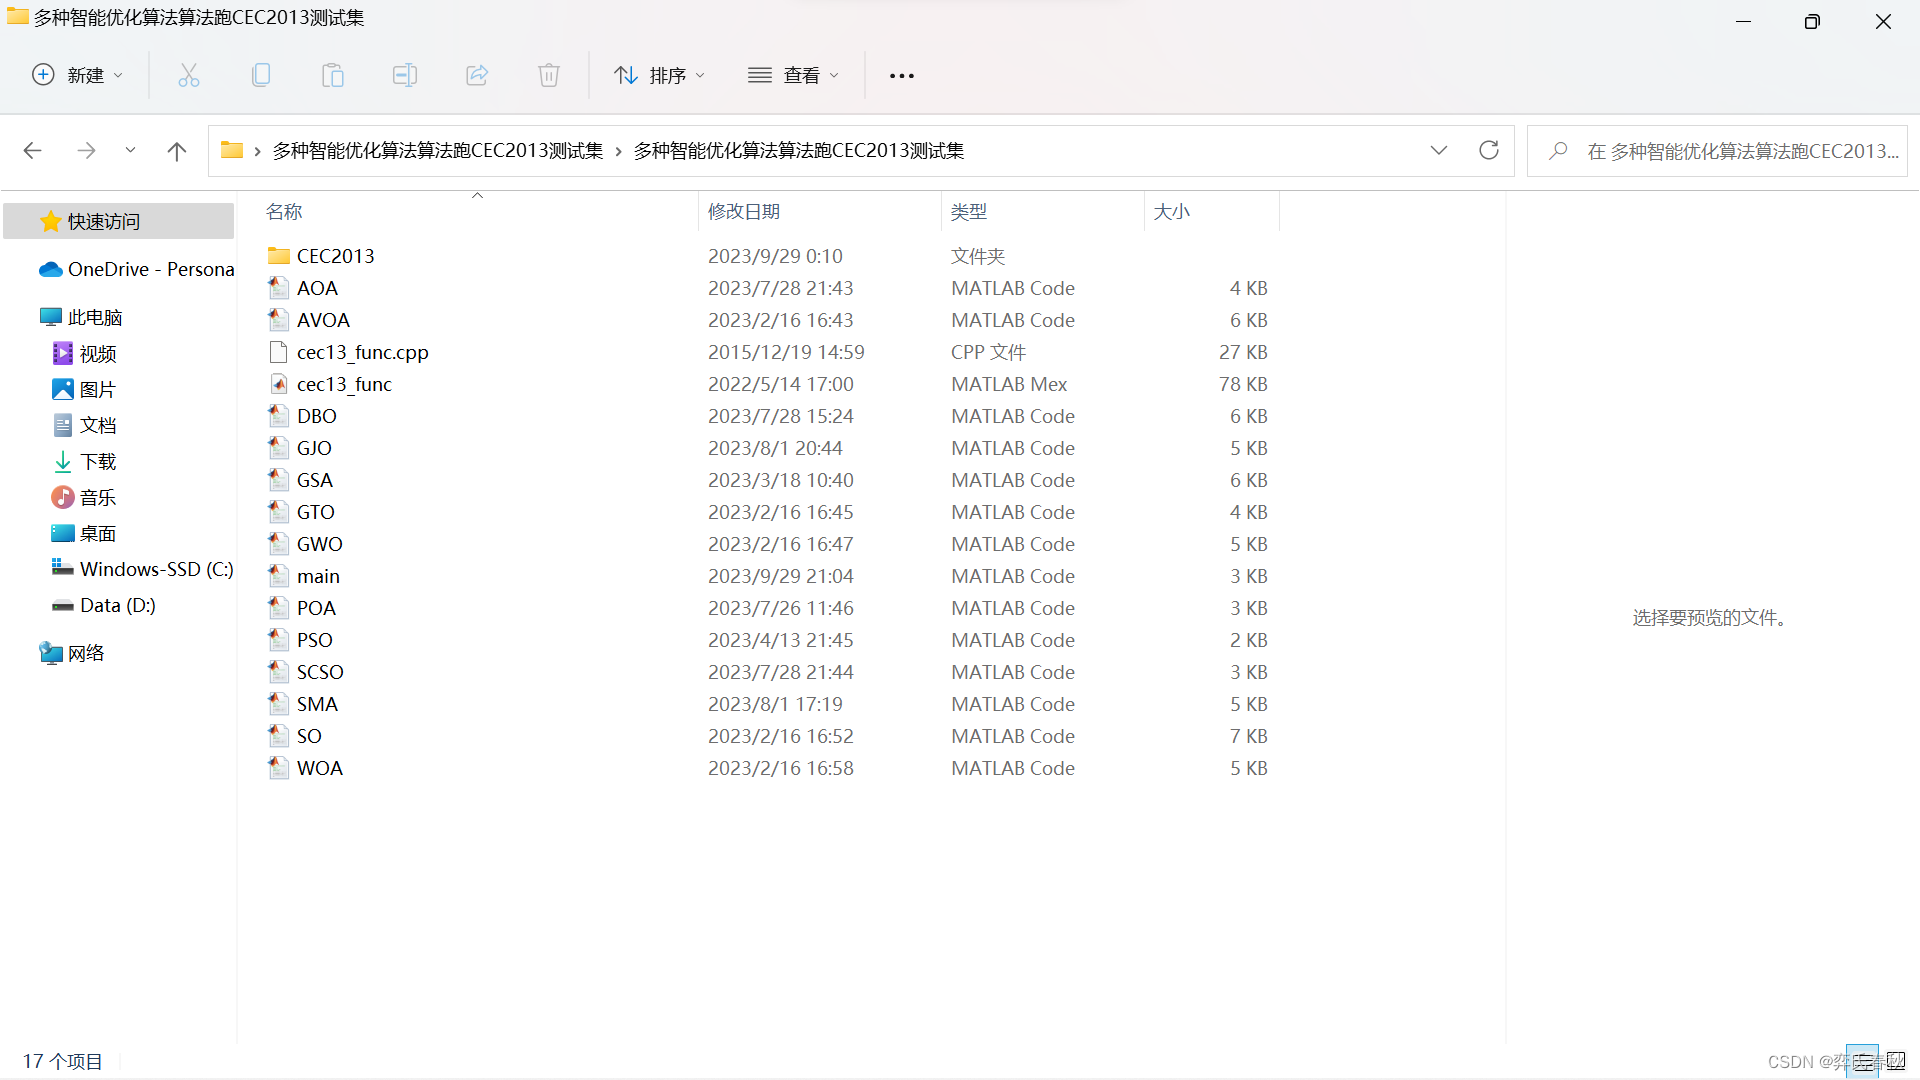Click 2015/12/19 14:59 modified date
Viewport: 1920px width, 1080px height.
pyautogui.click(x=786, y=352)
